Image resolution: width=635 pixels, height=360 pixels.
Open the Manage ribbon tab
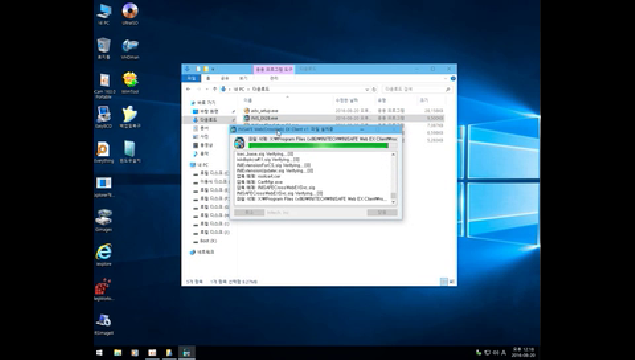(x=274, y=78)
